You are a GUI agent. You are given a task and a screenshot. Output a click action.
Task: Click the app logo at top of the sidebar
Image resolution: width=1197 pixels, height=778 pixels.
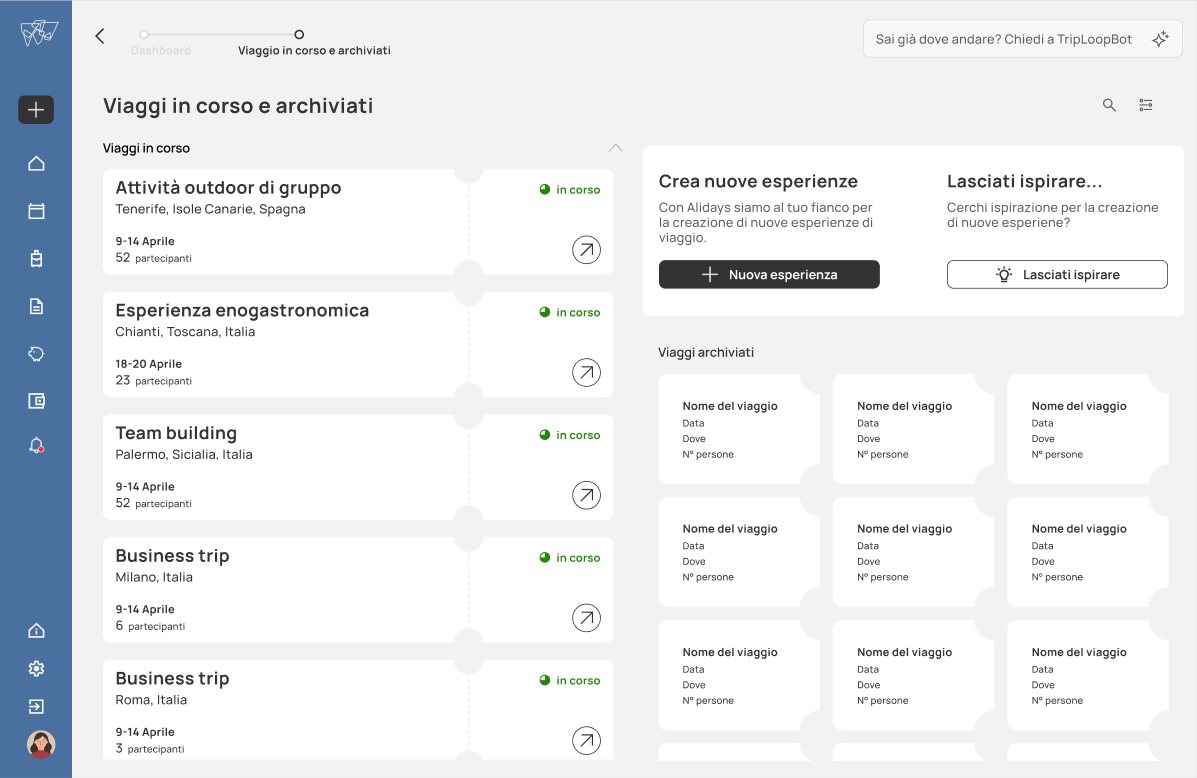tap(39, 33)
